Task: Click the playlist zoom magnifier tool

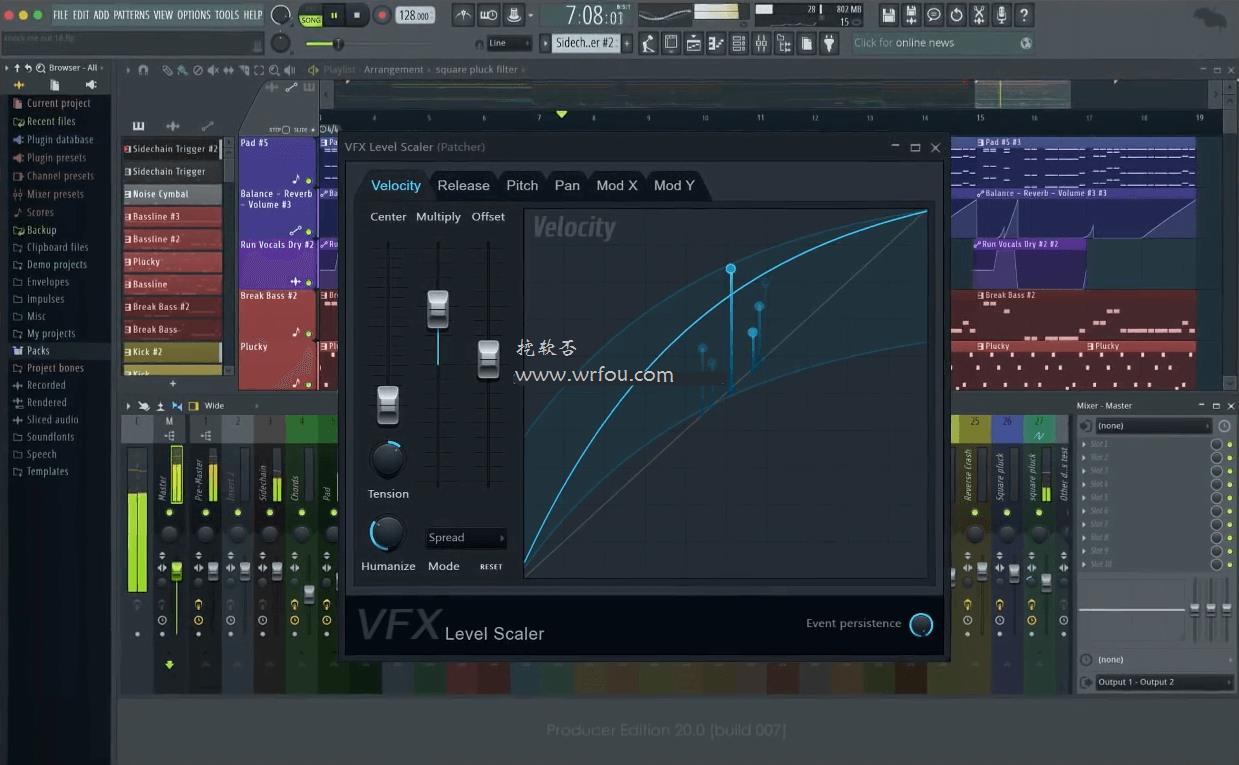Action: [274, 70]
